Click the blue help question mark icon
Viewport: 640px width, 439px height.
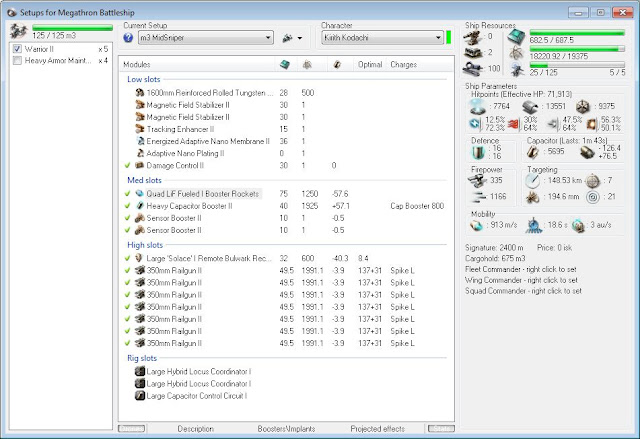click(128, 38)
